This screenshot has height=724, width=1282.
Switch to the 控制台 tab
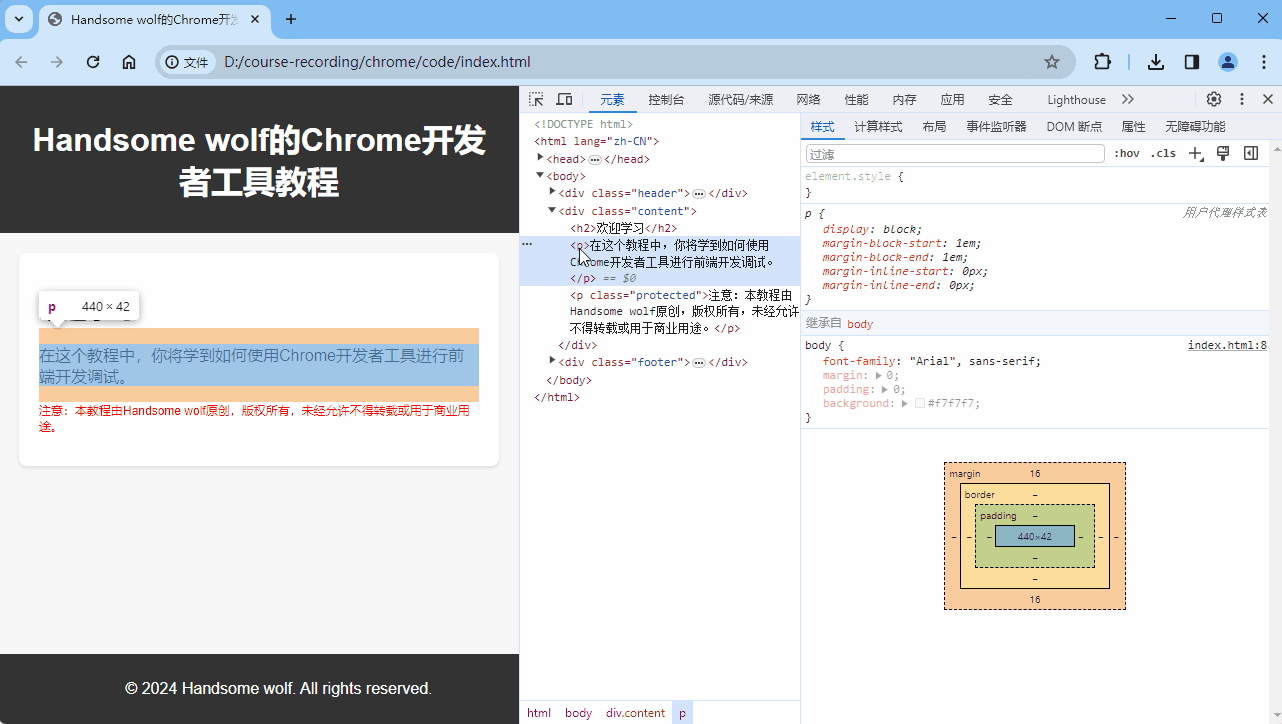pyautogui.click(x=666, y=99)
